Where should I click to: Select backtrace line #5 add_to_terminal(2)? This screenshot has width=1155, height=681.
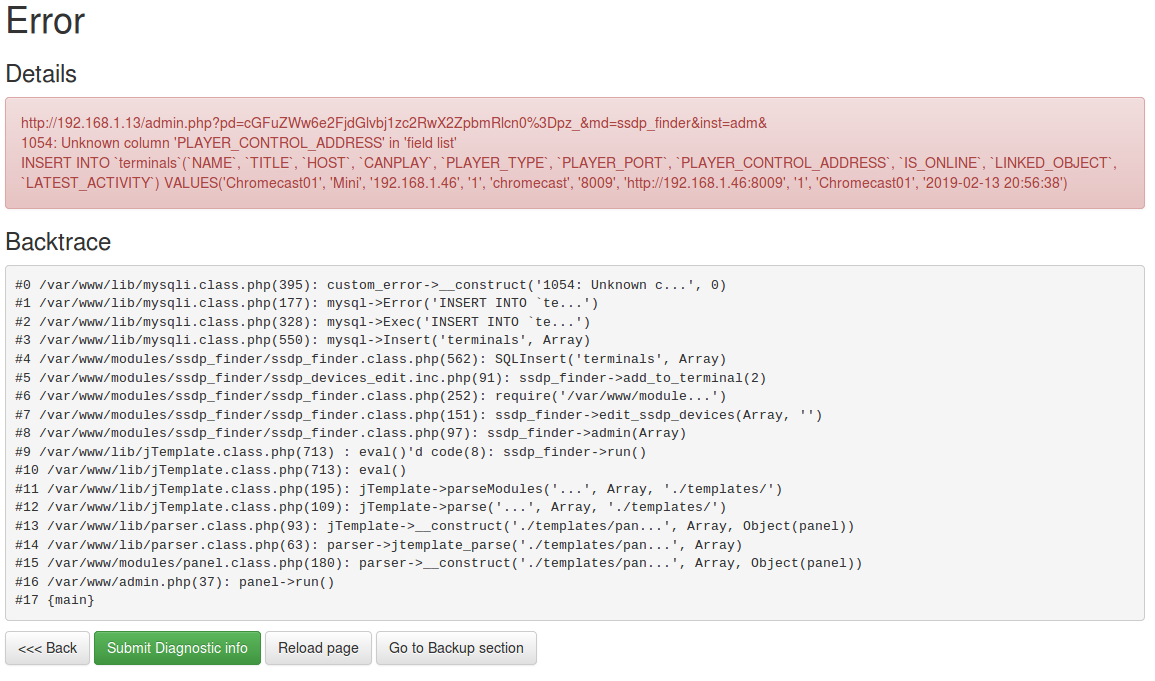390,378
